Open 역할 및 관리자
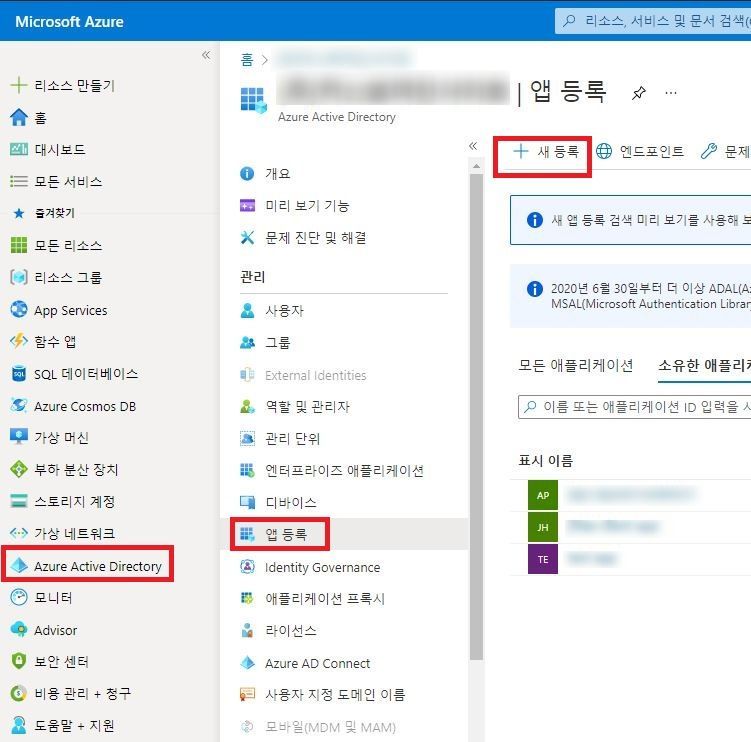This screenshot has width=751, height=742. click(x=295, y=407)
